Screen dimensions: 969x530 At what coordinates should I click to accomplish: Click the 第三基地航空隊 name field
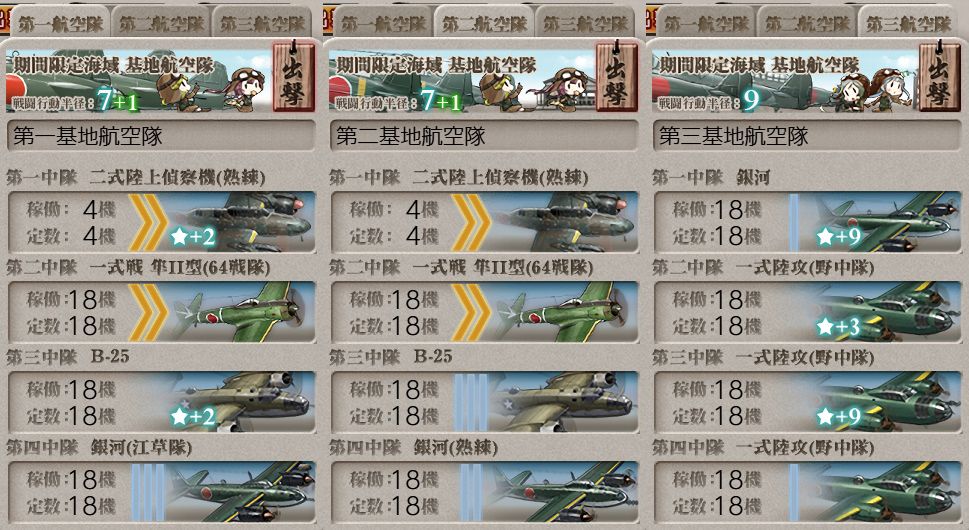[808, 136]
